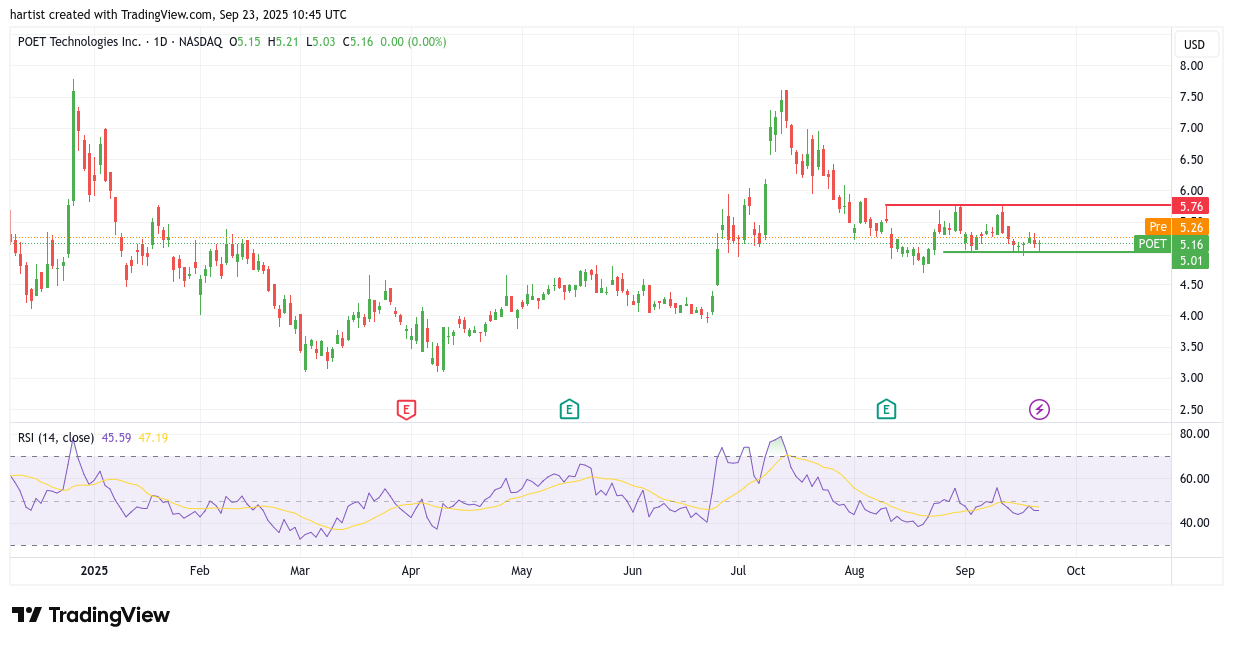Click the purple RSI value 45.59
This screenshot has height=645, width=1233.
tap(114, 438)
